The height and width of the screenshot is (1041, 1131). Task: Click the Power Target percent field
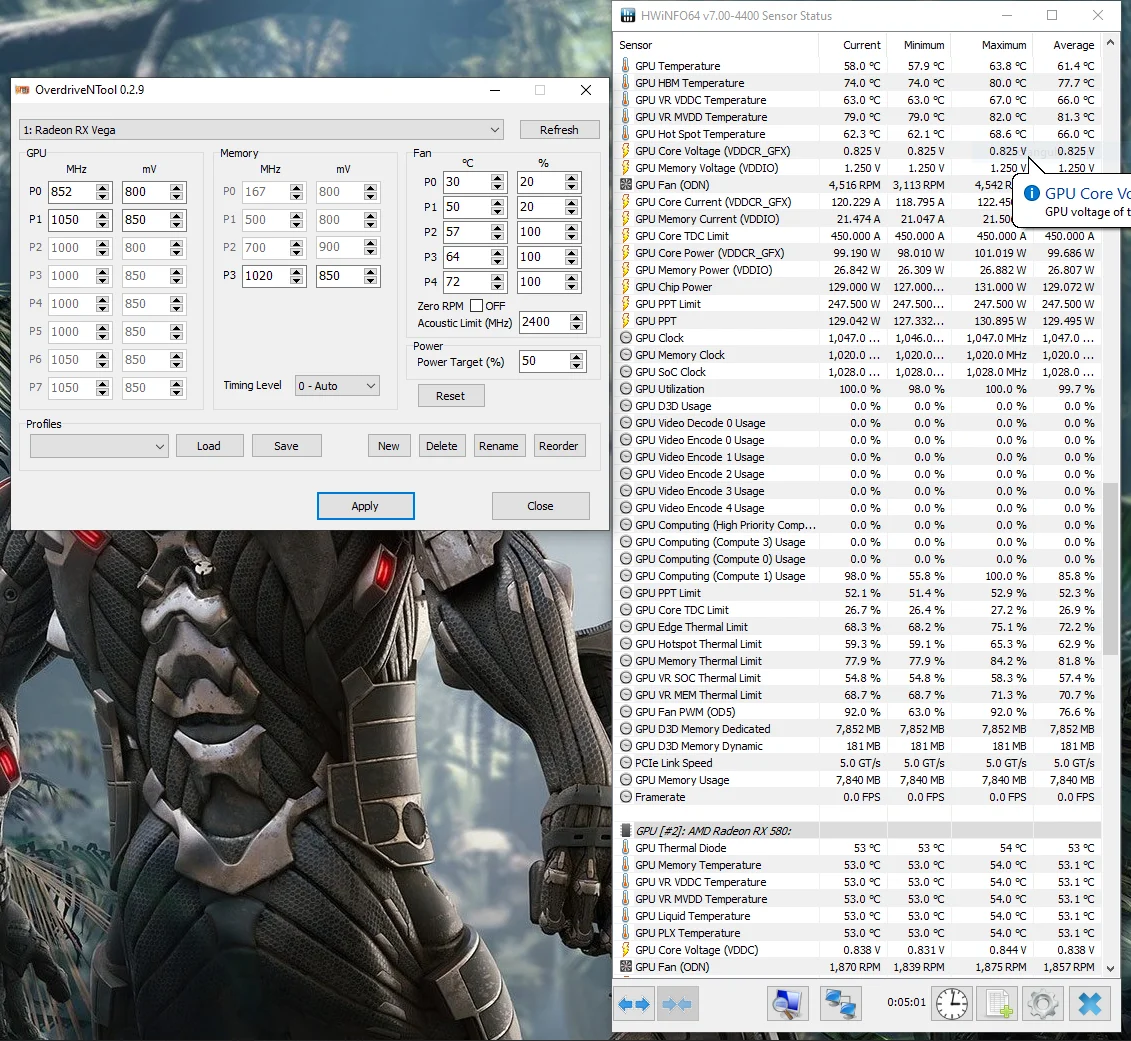pyautogui.click(x=541, y=362)
